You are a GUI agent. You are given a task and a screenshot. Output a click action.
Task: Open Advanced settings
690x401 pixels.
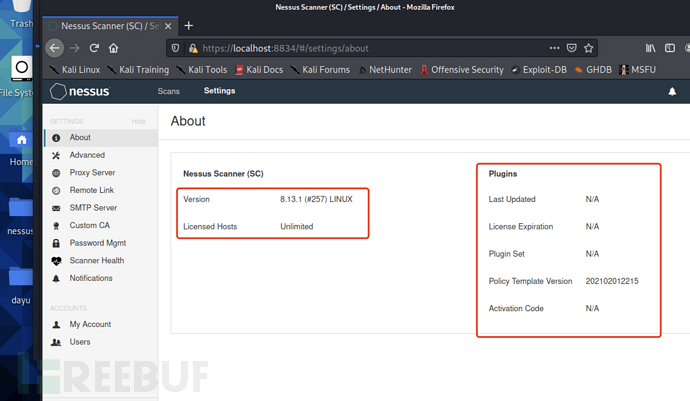[x=87, y=155]
